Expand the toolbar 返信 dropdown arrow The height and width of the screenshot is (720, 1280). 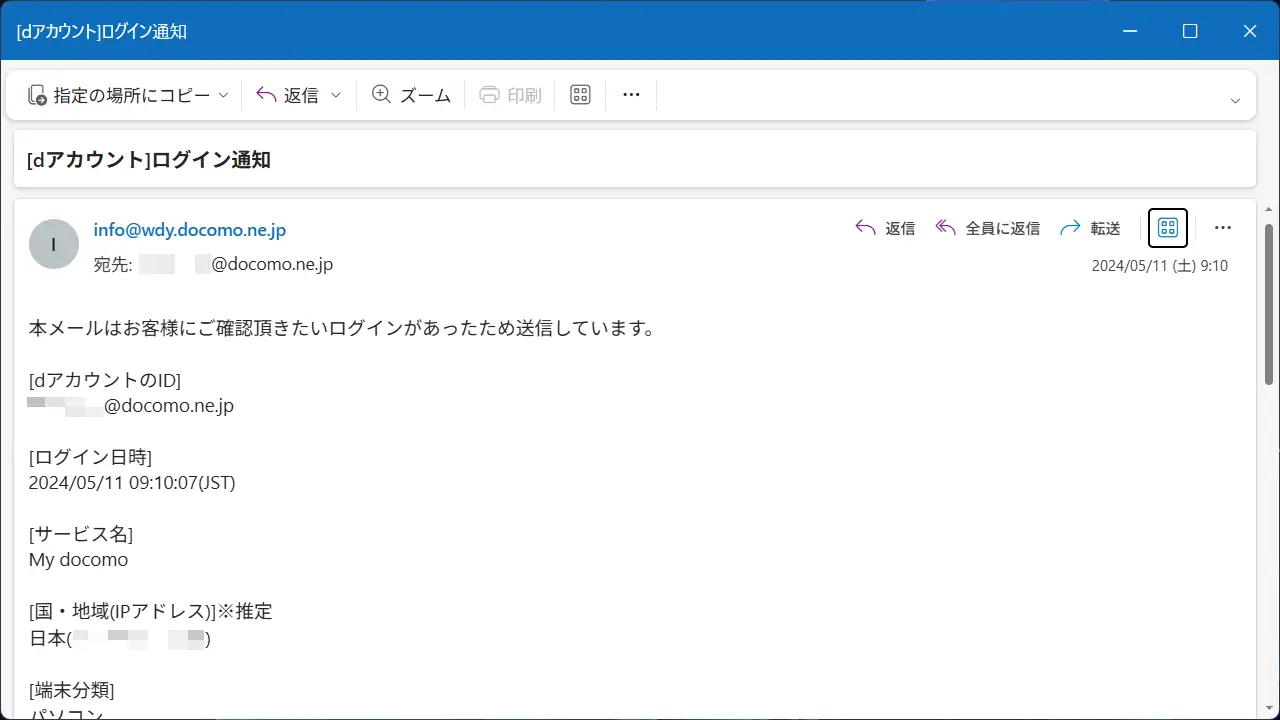click(x=336, y=95)
